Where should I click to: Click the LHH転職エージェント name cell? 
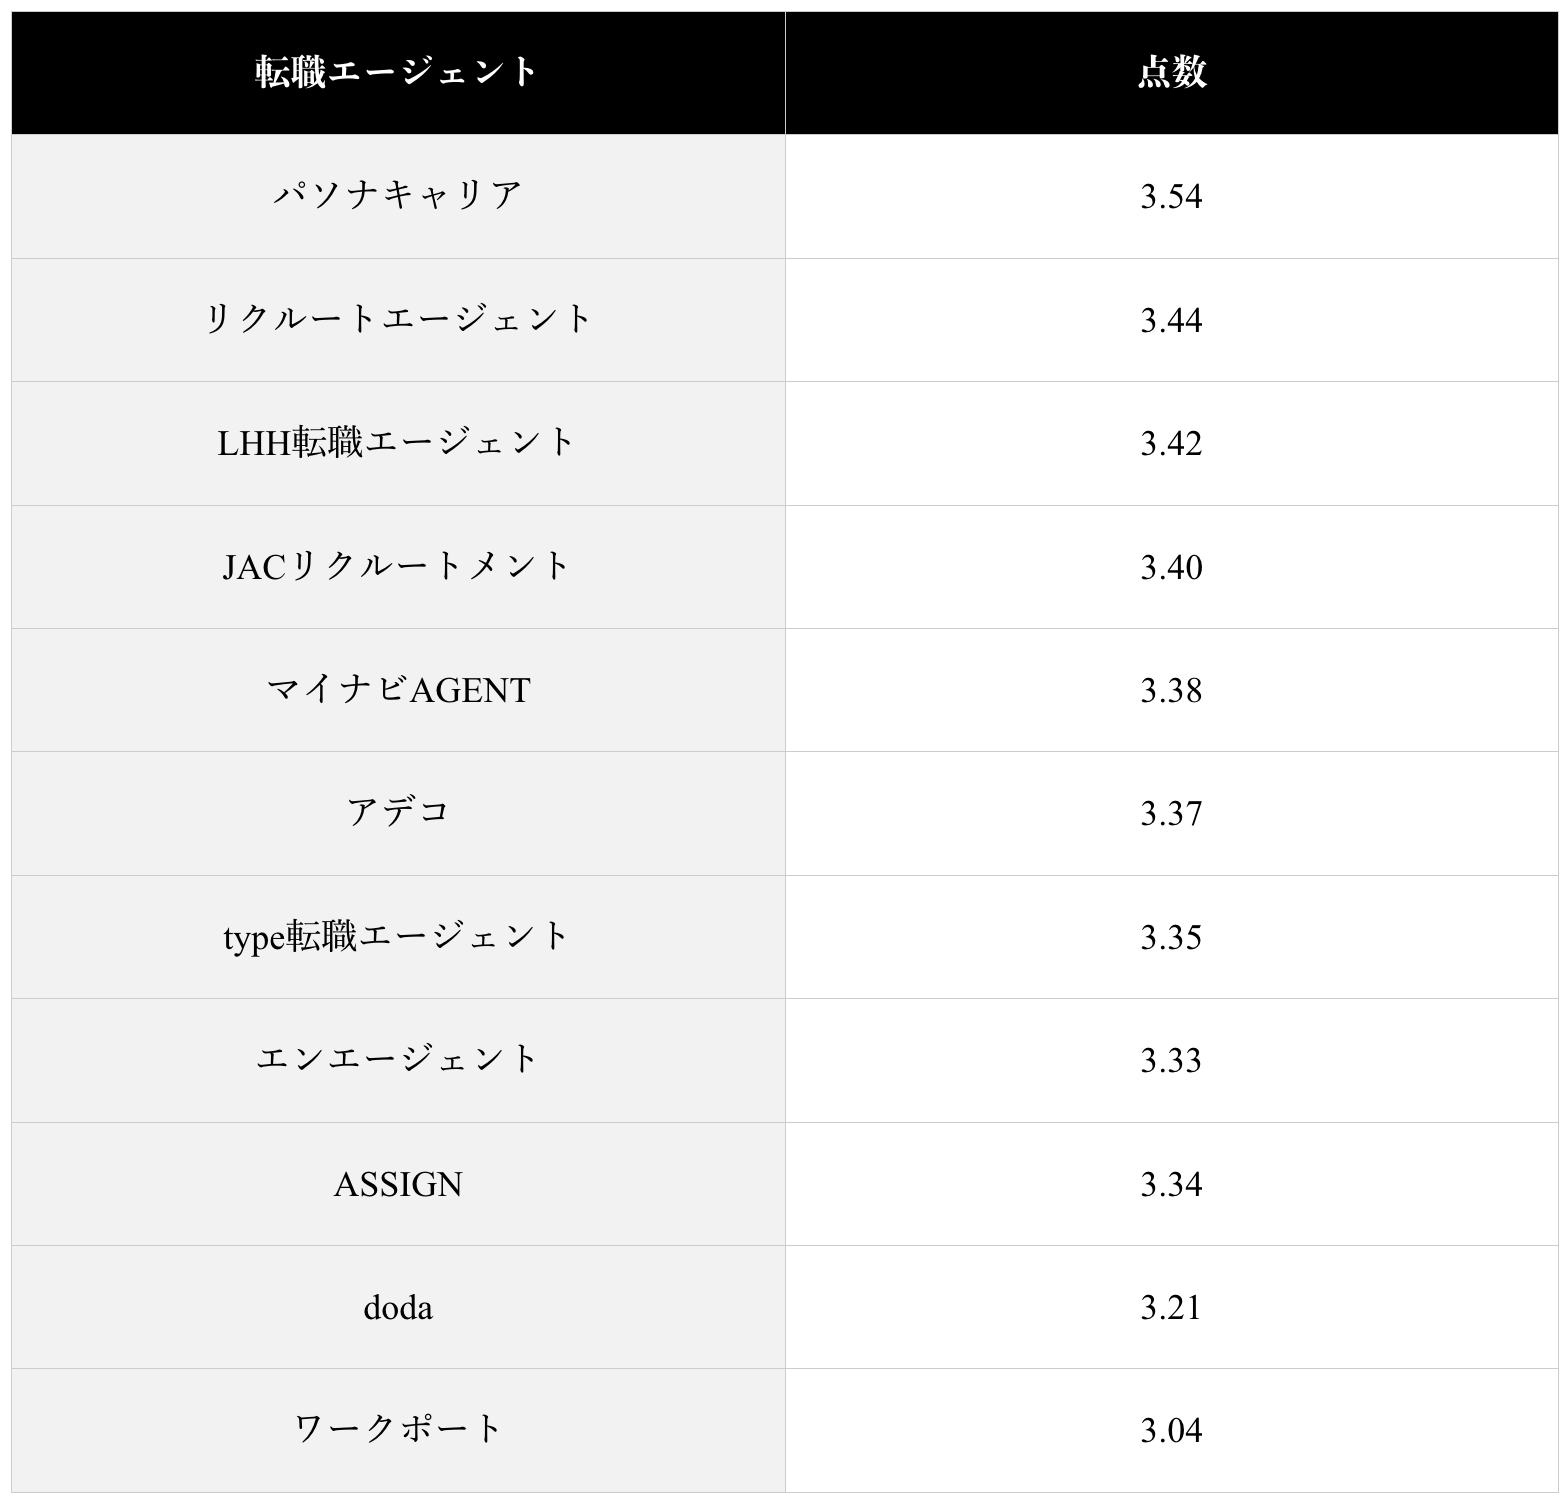397,442
